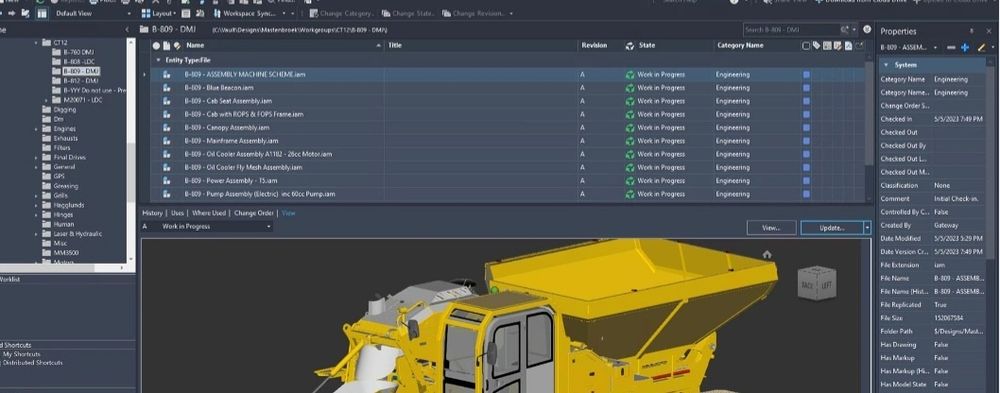Open the Default View dropdown
The image size is (1000, 393).
click(x=92, y=13)
